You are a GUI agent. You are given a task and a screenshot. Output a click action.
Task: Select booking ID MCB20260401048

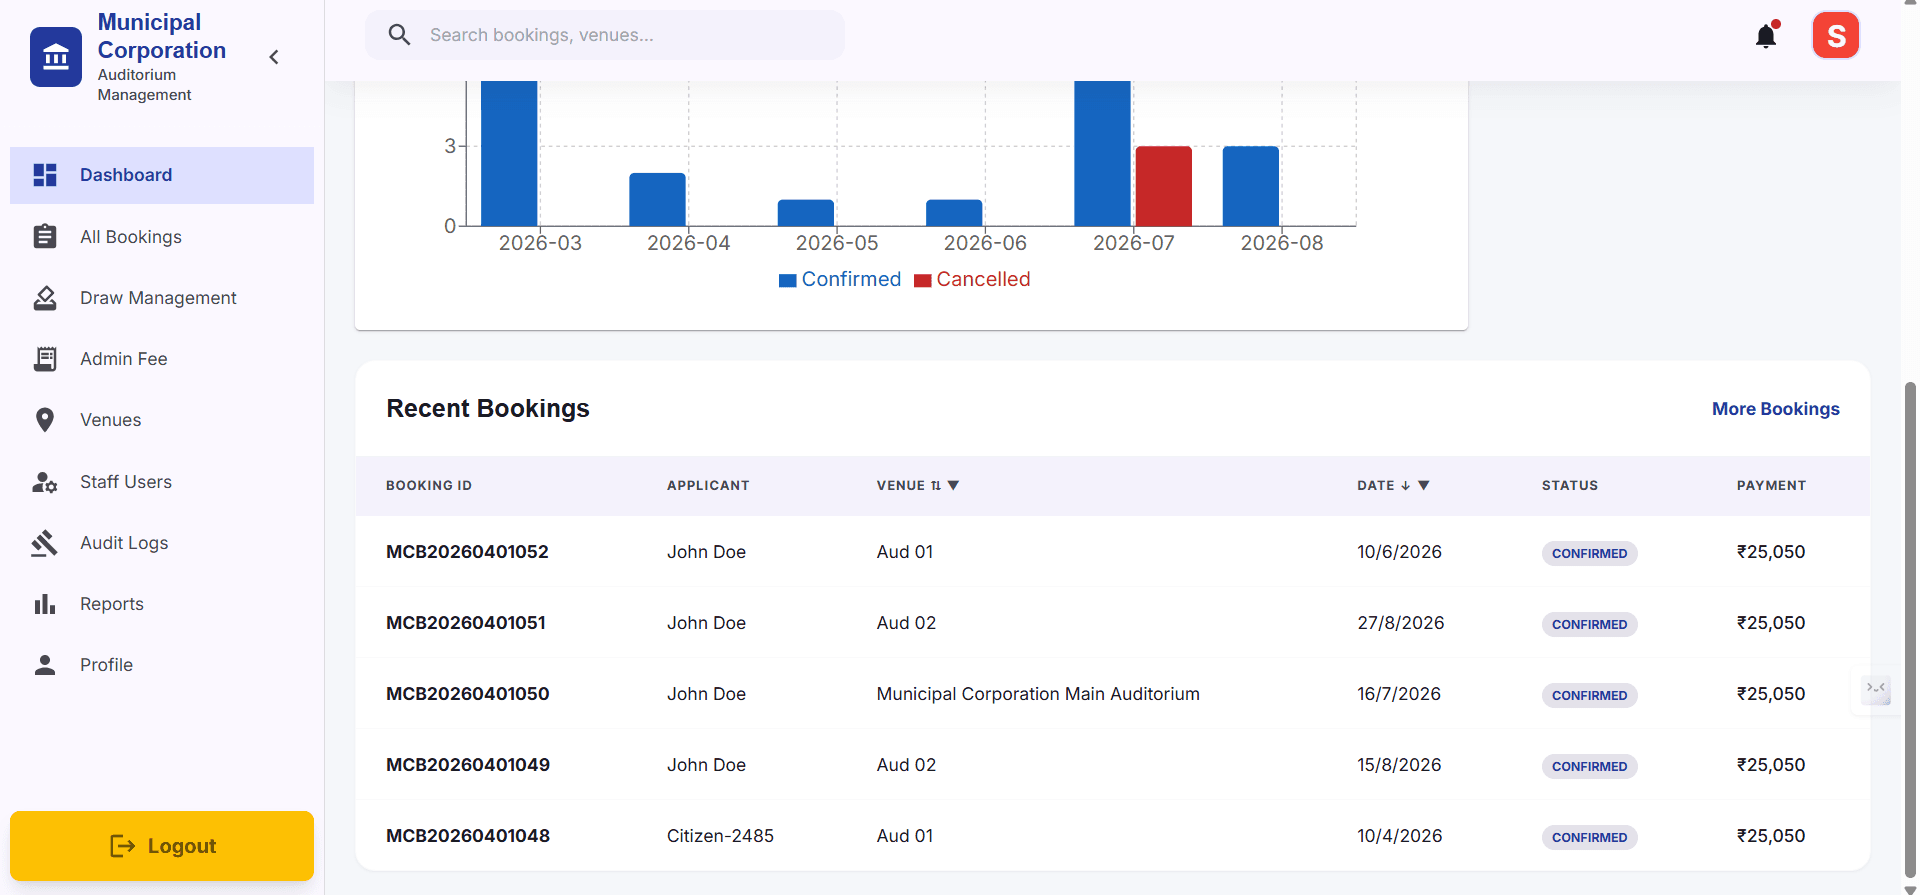pyautogui.click(x=468, y=836)
